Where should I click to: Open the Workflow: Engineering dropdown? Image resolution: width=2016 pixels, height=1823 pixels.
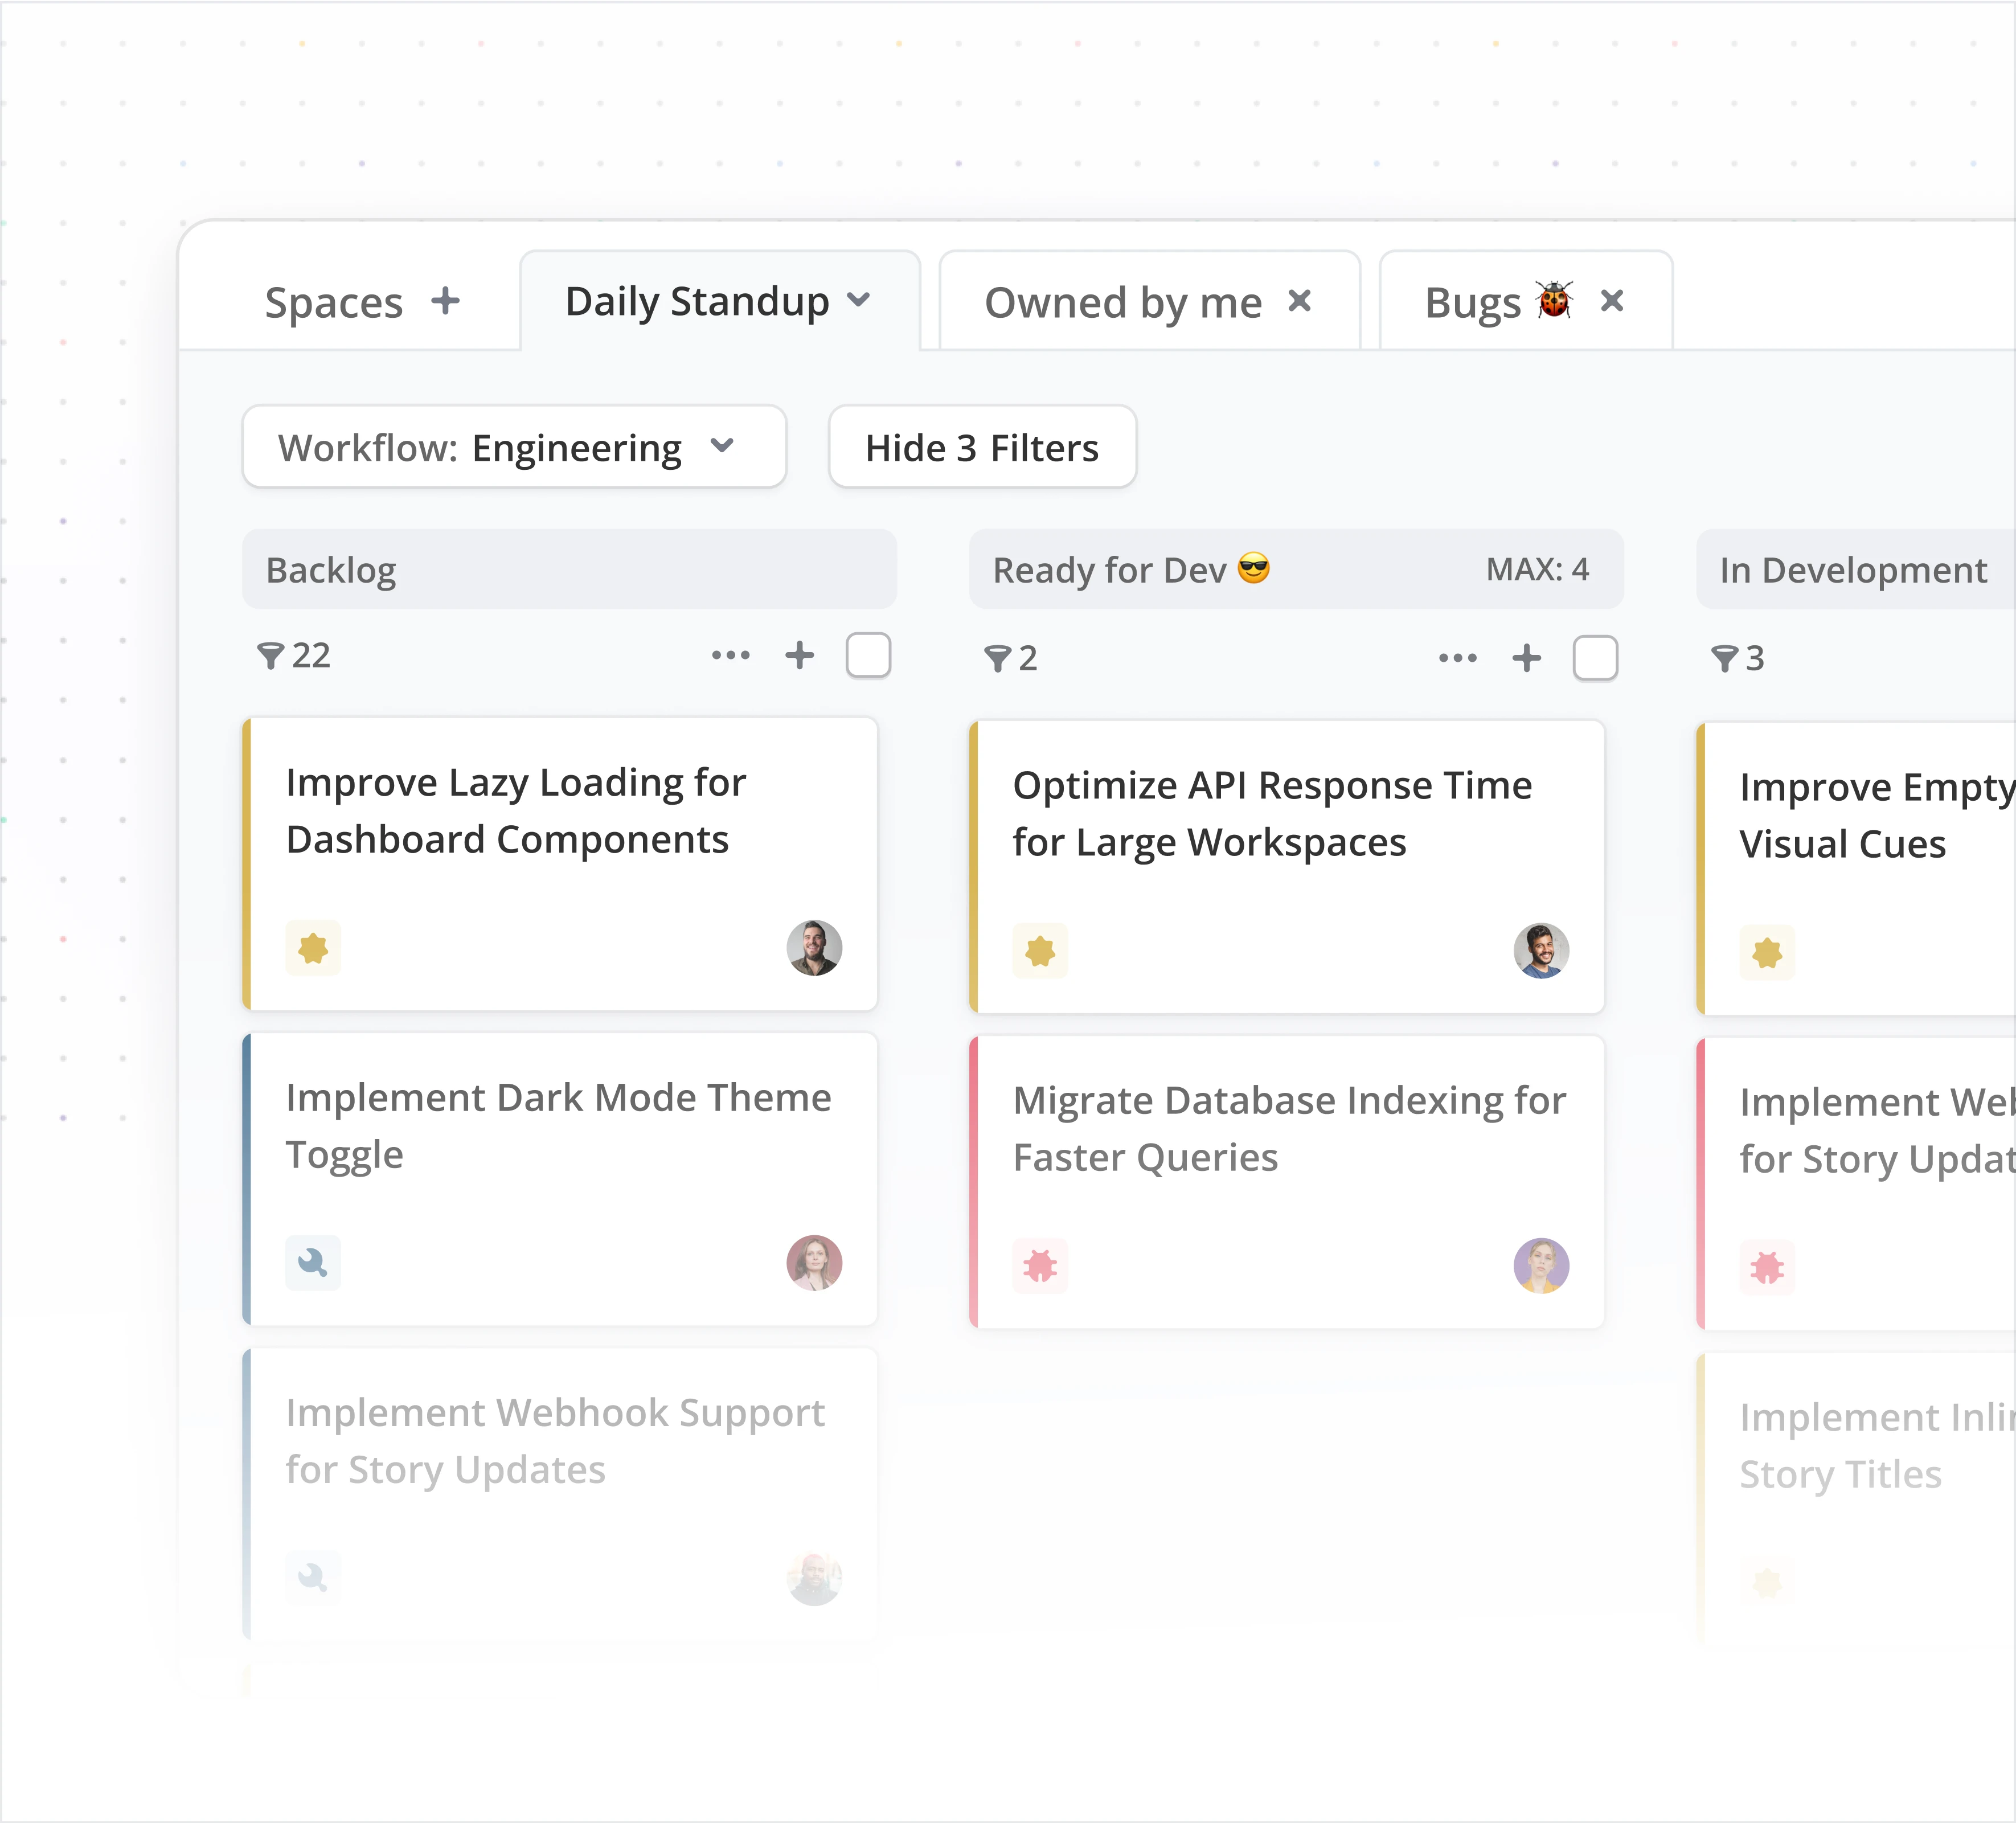pos(514,447)
